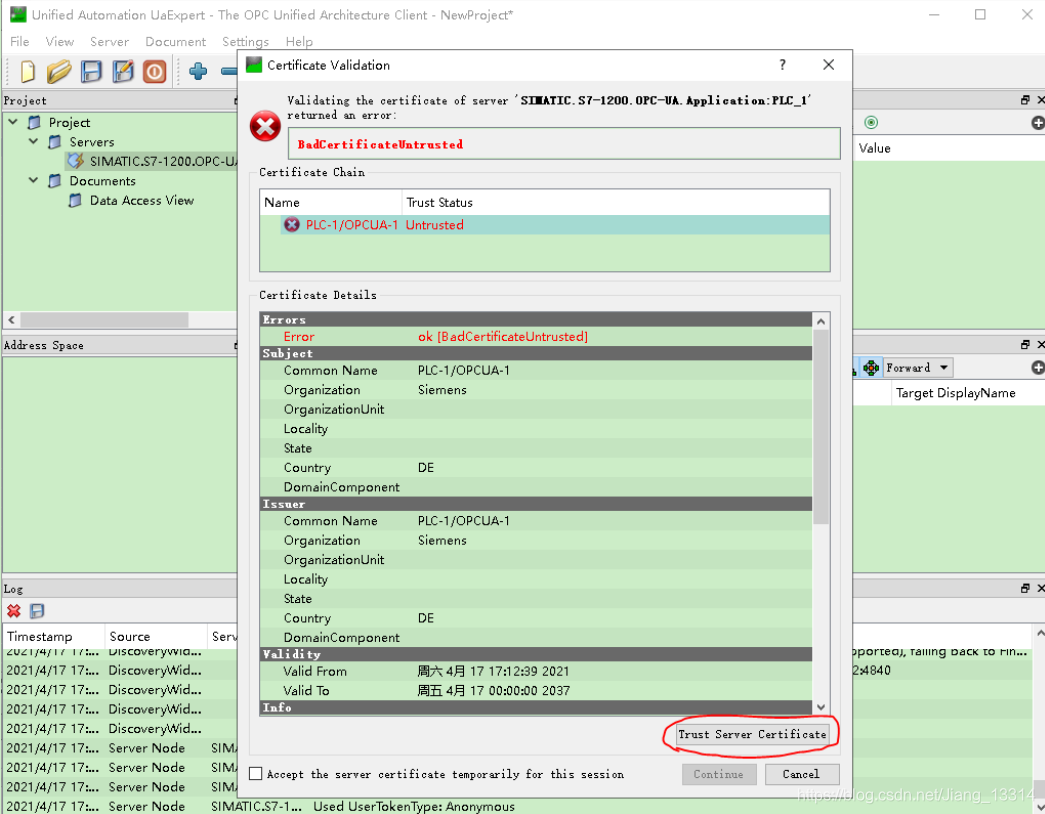Image resolution: width=1045 pixels, height=814 pixels.
Task: Open the View menu
Action: coord(59,41)
